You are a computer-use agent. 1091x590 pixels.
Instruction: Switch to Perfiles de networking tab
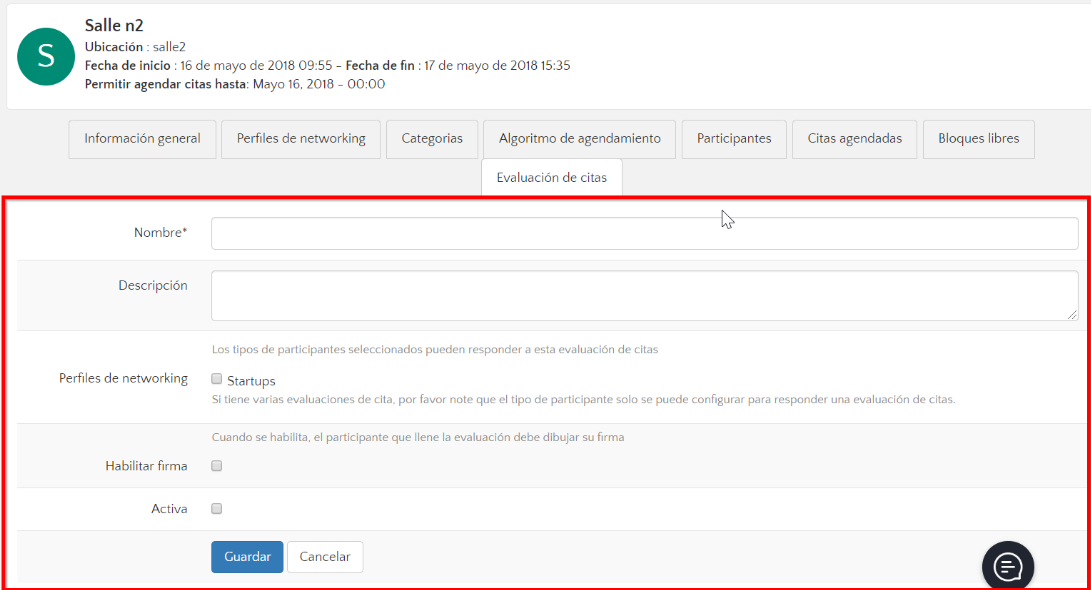click(x=301, y=139)
